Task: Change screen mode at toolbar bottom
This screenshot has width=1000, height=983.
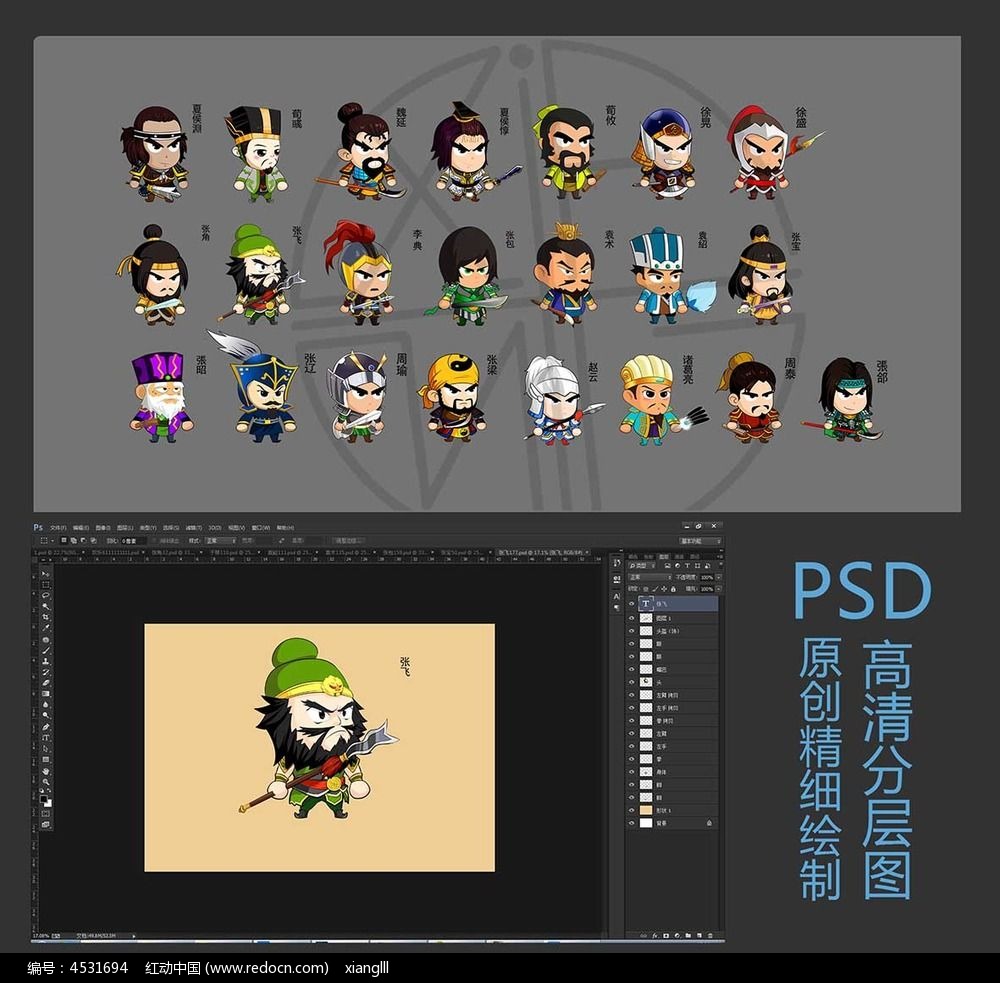Action: coord(46,825)
